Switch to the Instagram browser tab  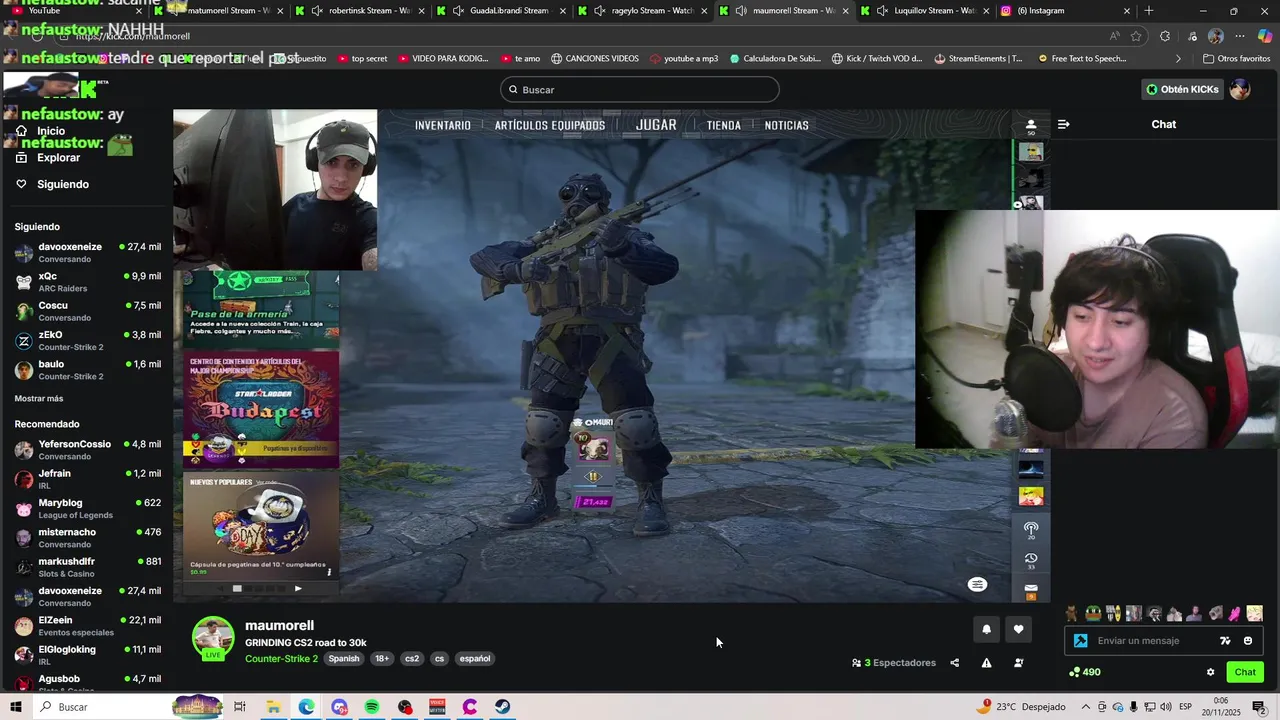pos(1066,11)
